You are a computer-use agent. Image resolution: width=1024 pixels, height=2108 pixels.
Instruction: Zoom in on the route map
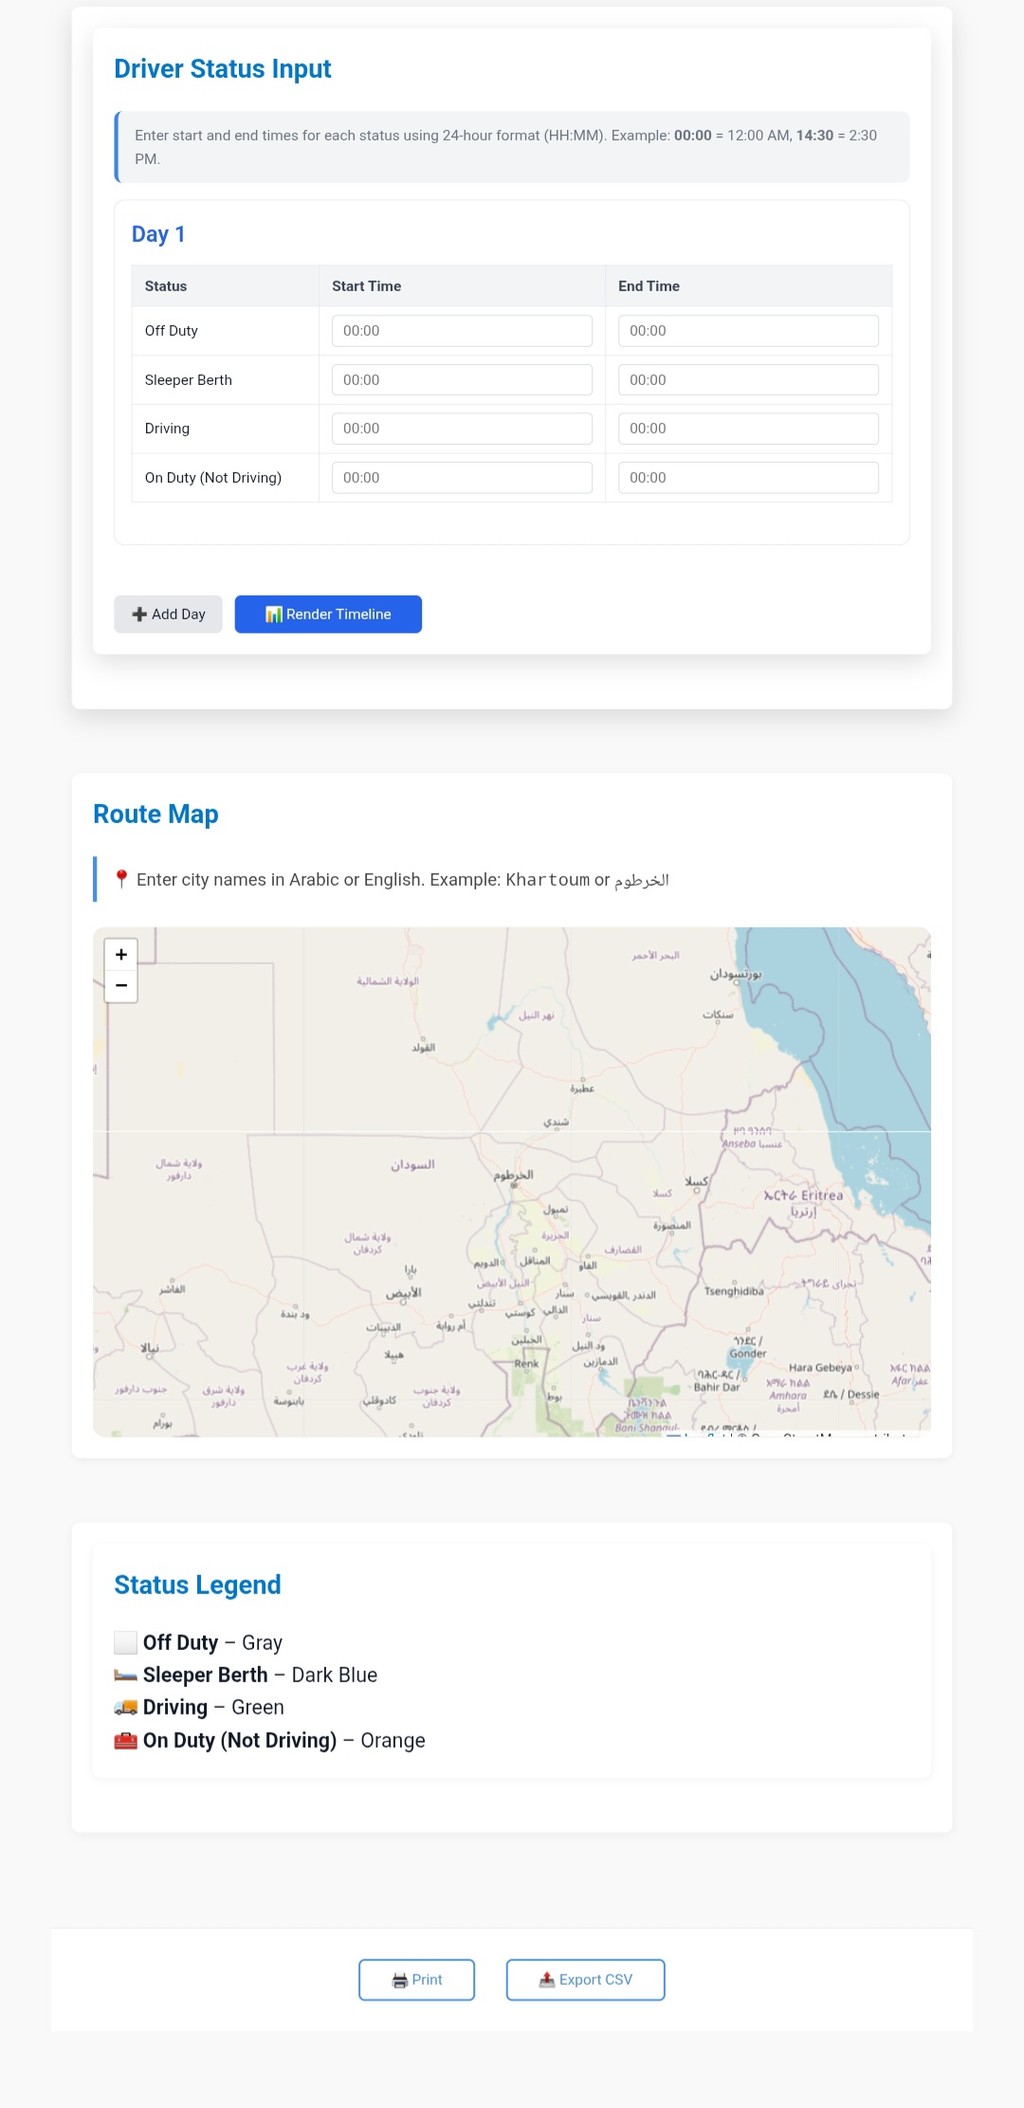(x=121, y=954)
